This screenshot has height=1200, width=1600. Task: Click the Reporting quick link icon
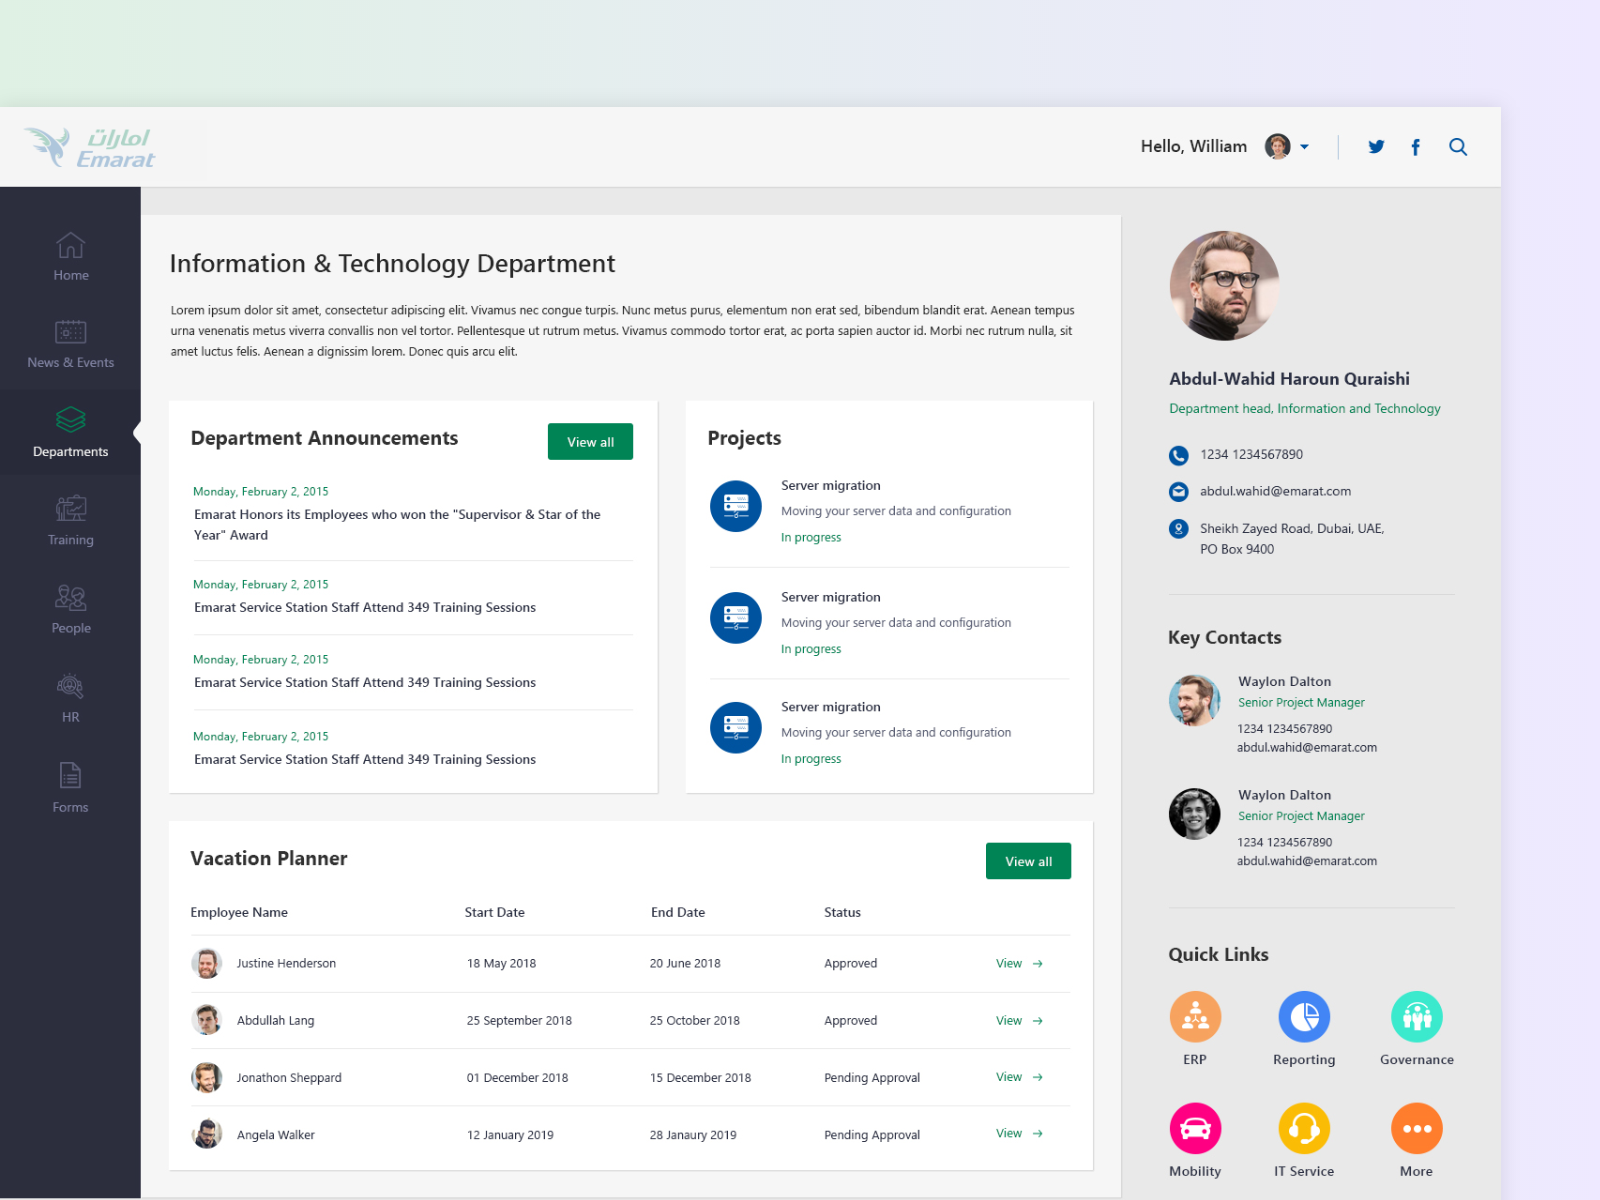coord(1304,1017)
